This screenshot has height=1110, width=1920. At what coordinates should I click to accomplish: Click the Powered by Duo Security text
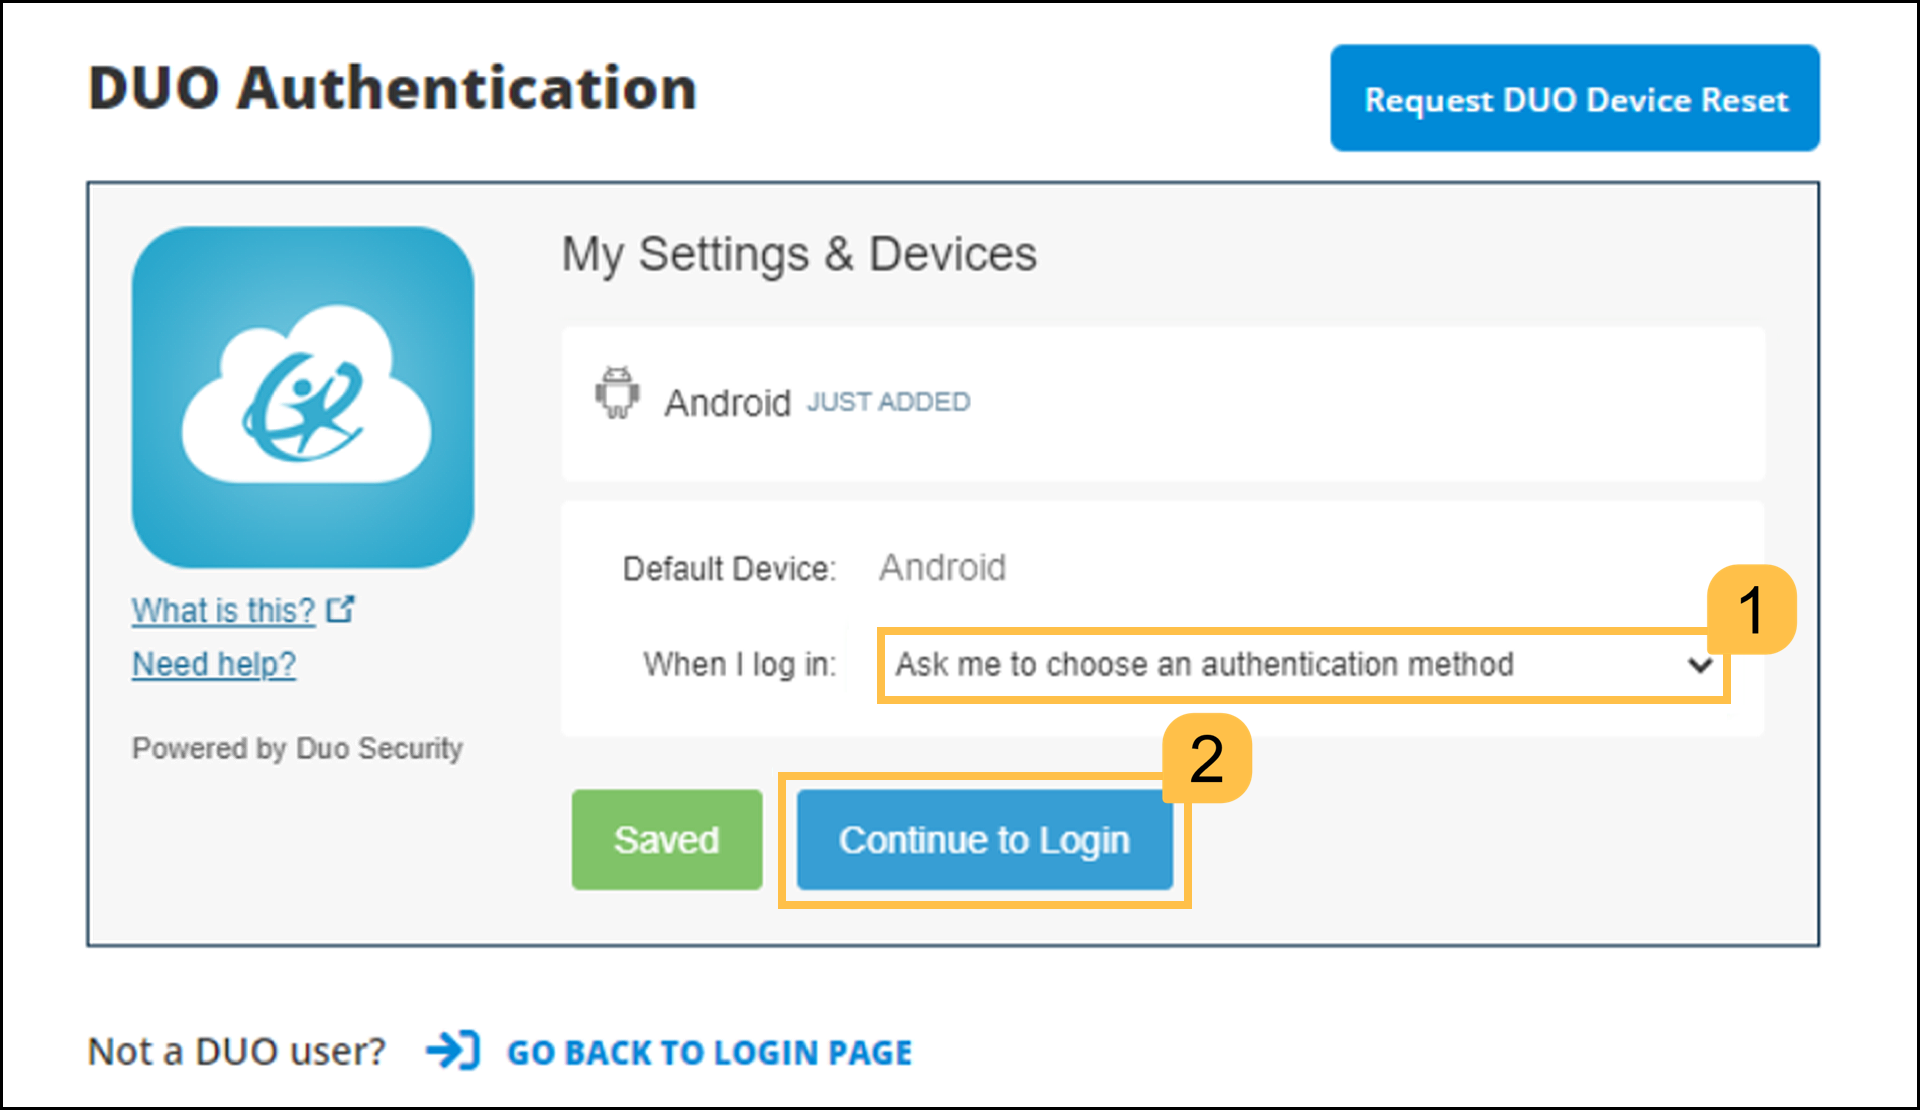point(297,747)
